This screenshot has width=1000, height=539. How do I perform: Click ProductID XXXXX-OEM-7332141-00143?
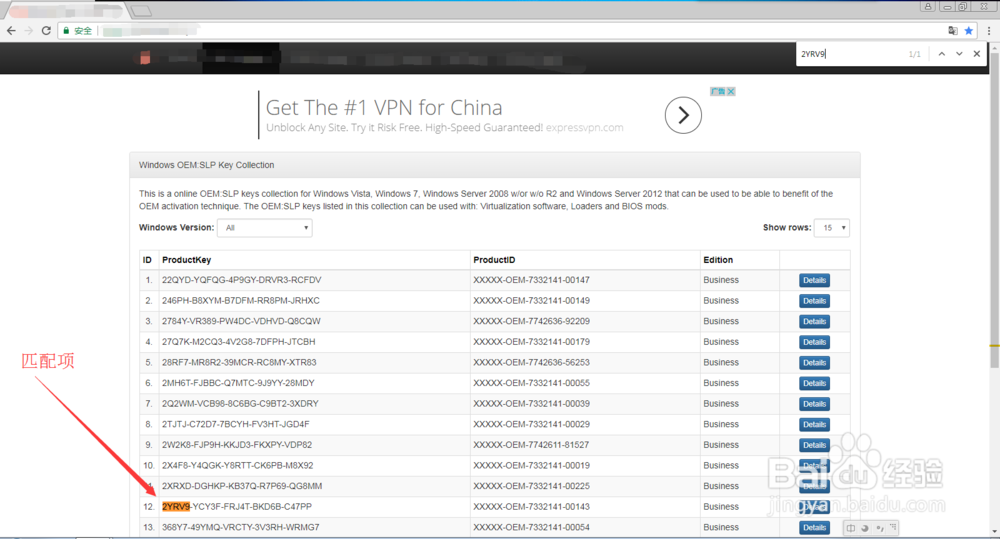pos(531,506)
